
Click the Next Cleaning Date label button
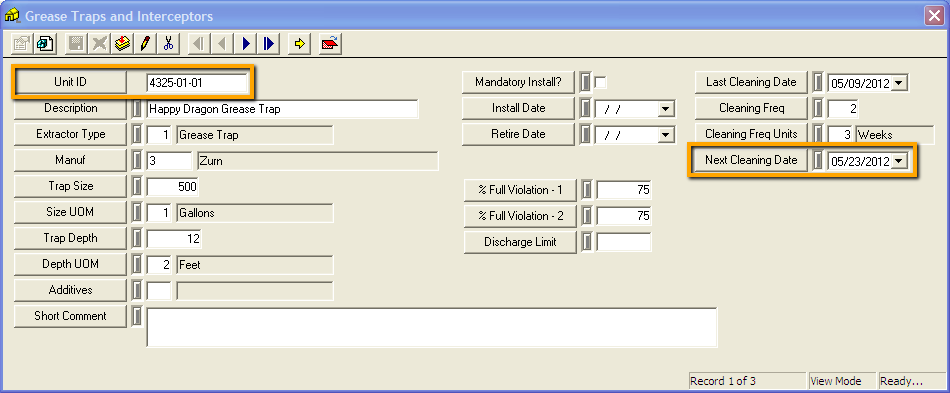[751, 160]
